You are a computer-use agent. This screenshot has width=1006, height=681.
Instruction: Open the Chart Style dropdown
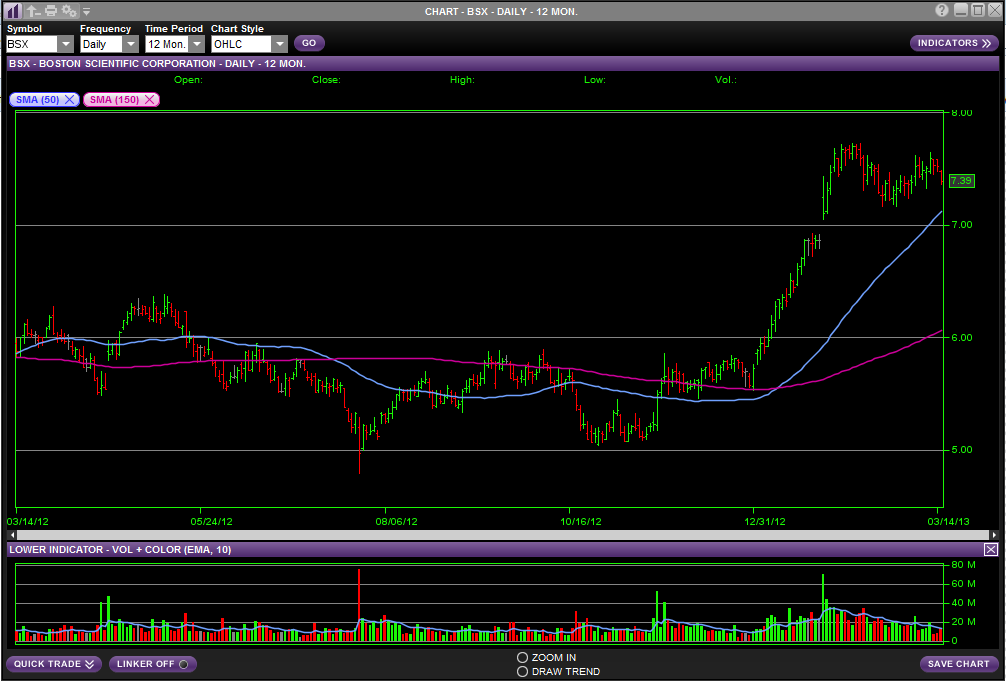click(278, 44)
